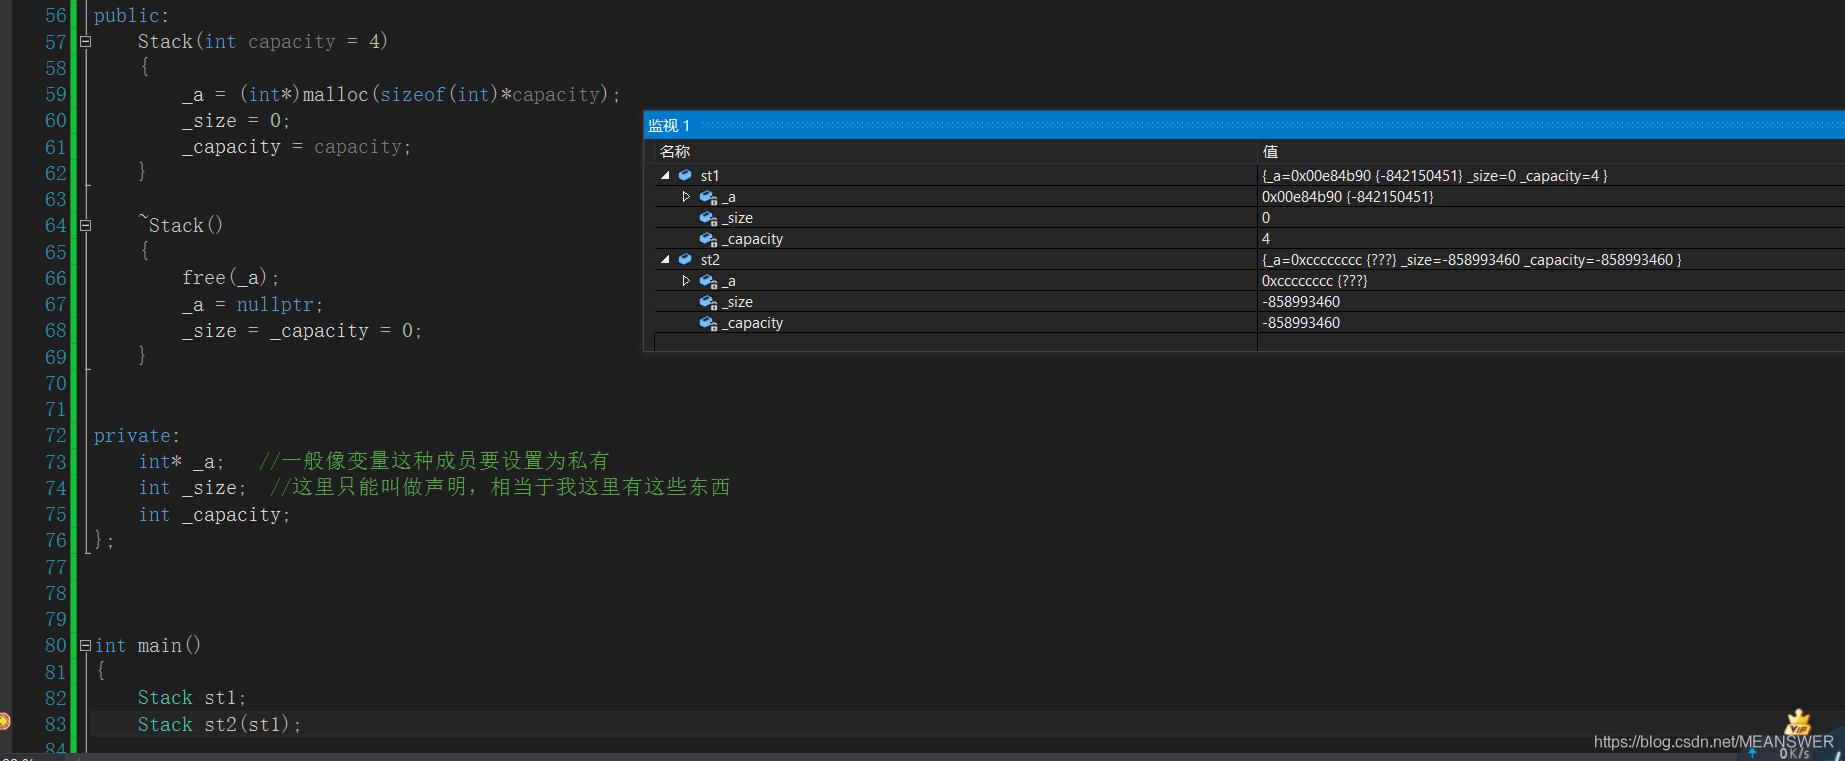Click the _size field icon under st1
The image size is (1845, 761).
coord(708,218)
